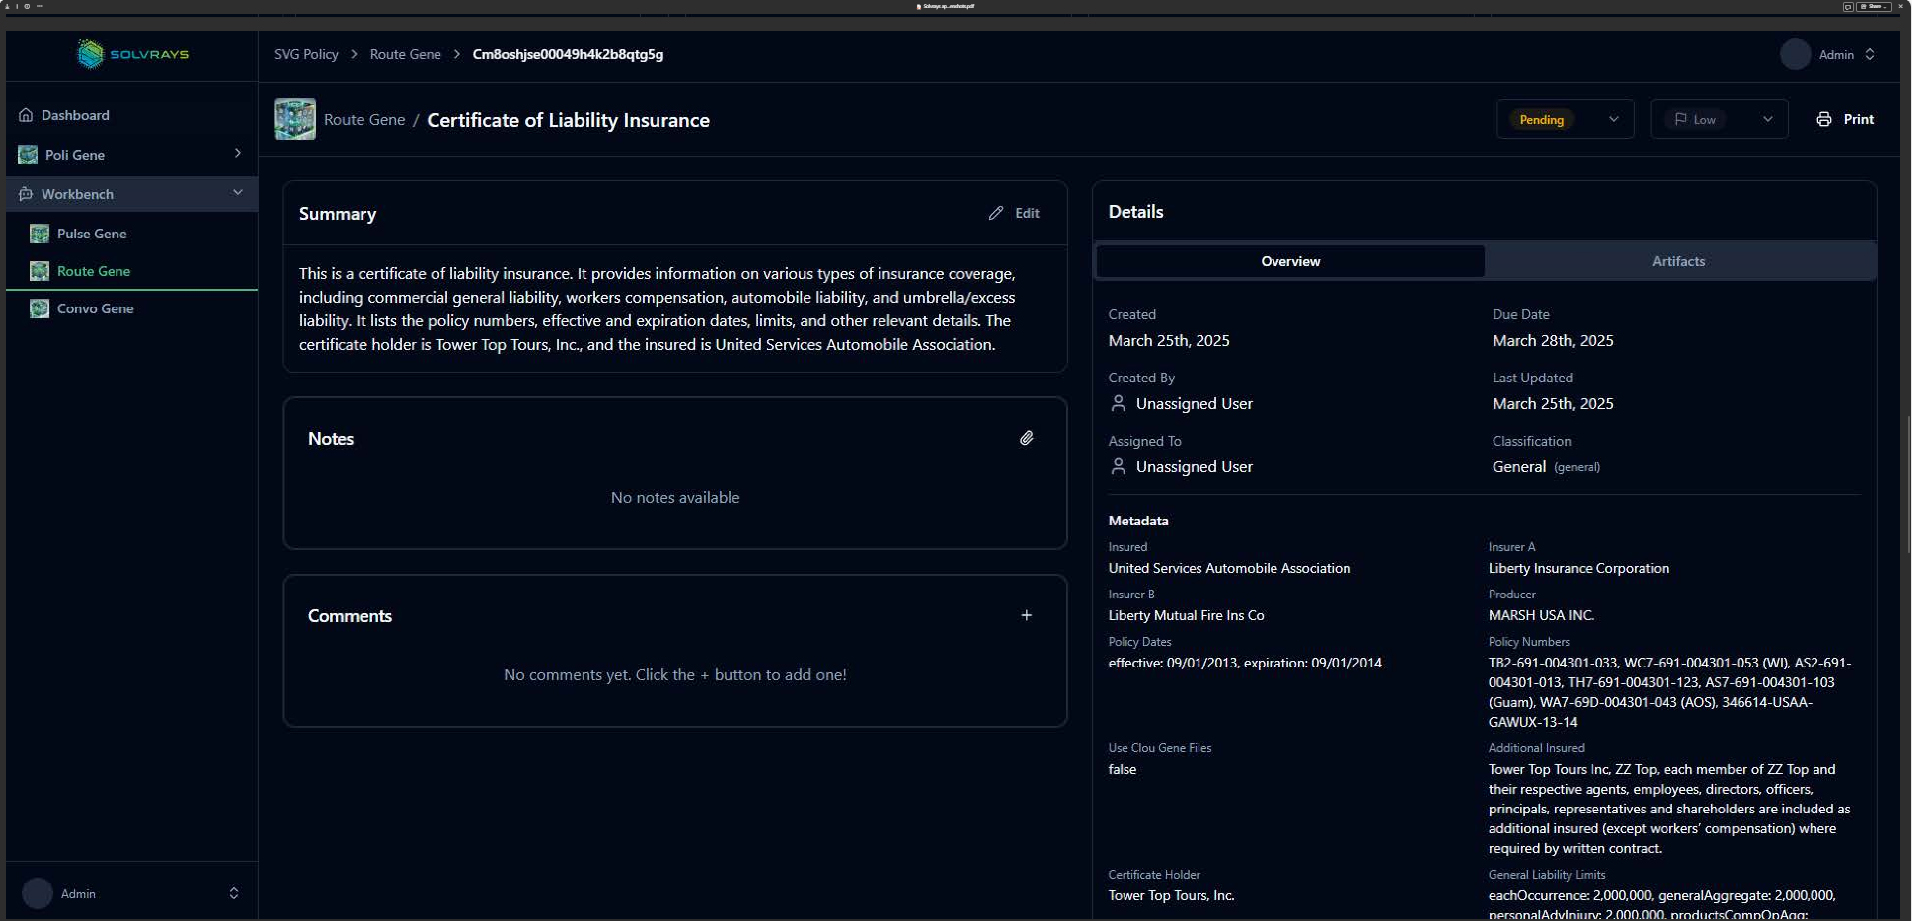The width and height of the screenshot is (1912, 921).
Task: Click Liberty Insurance Corporation value
Action: (x=1579, y=569)
